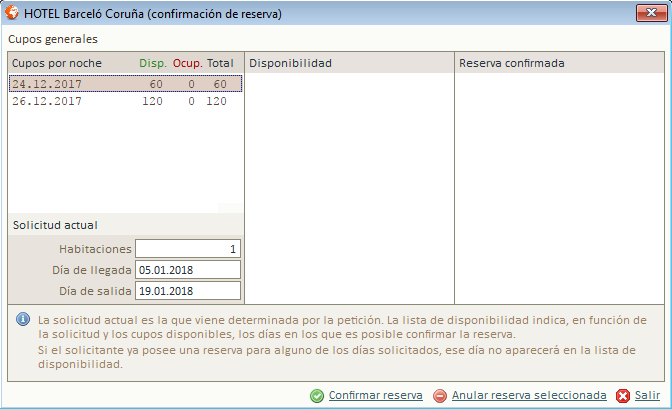Image resolution: width=672 pixels, height=409 pixels.
Task: Click the Total column header
Action: point(220,63)
